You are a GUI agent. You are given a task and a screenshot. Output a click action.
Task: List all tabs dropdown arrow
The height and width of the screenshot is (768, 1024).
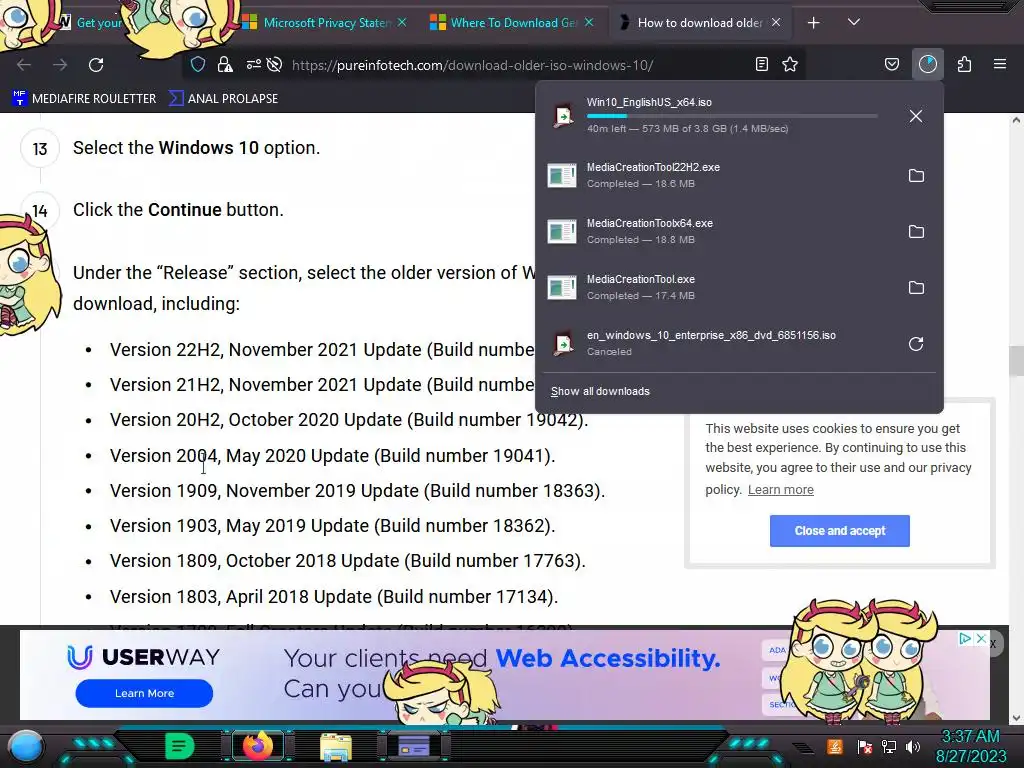[x=854, y=23]
